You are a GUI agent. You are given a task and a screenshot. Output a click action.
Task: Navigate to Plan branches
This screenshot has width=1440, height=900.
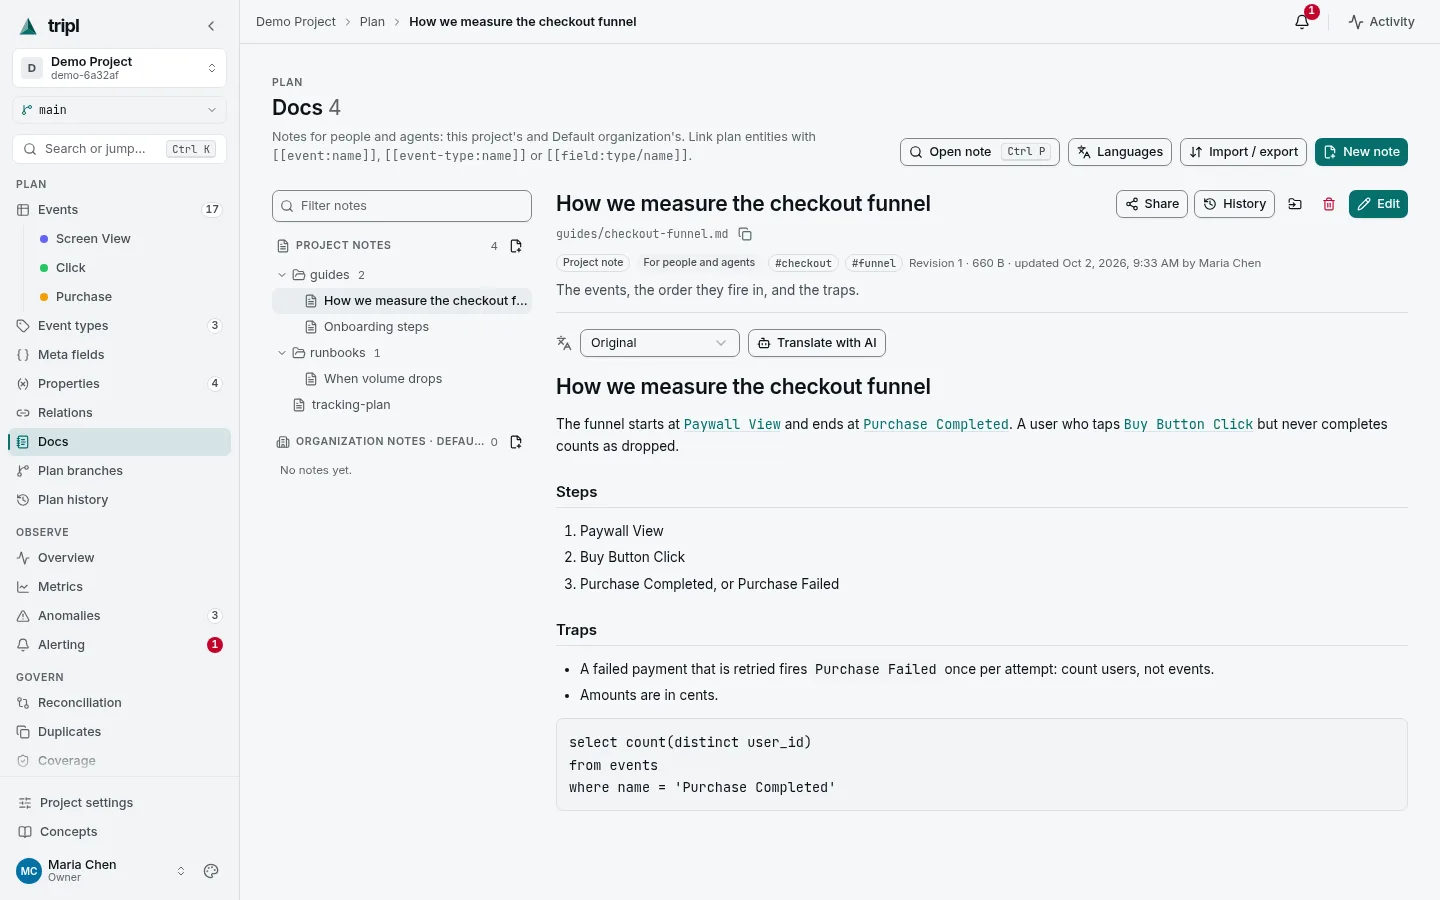120,471
